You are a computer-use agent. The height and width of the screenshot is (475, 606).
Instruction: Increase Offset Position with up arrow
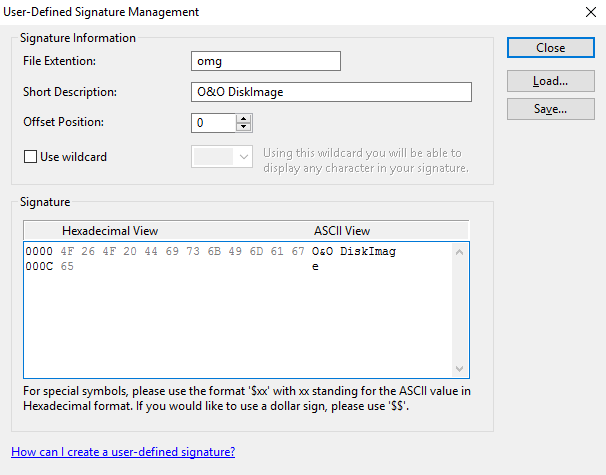tap(244, 118)
